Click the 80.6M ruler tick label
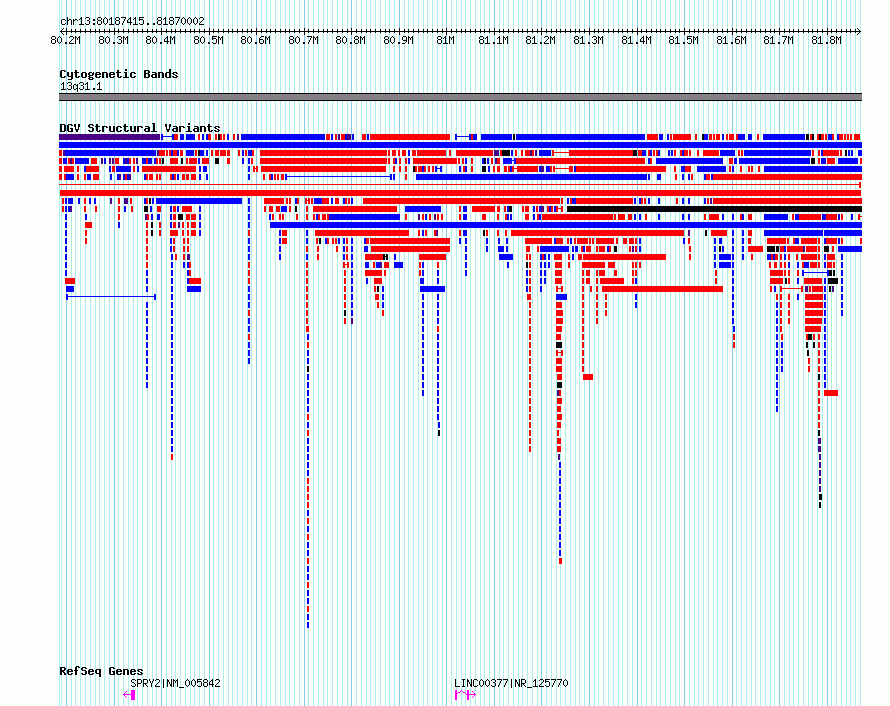This screenshot has width=890, height=706. pyautogui.click(x=255, y=40)
